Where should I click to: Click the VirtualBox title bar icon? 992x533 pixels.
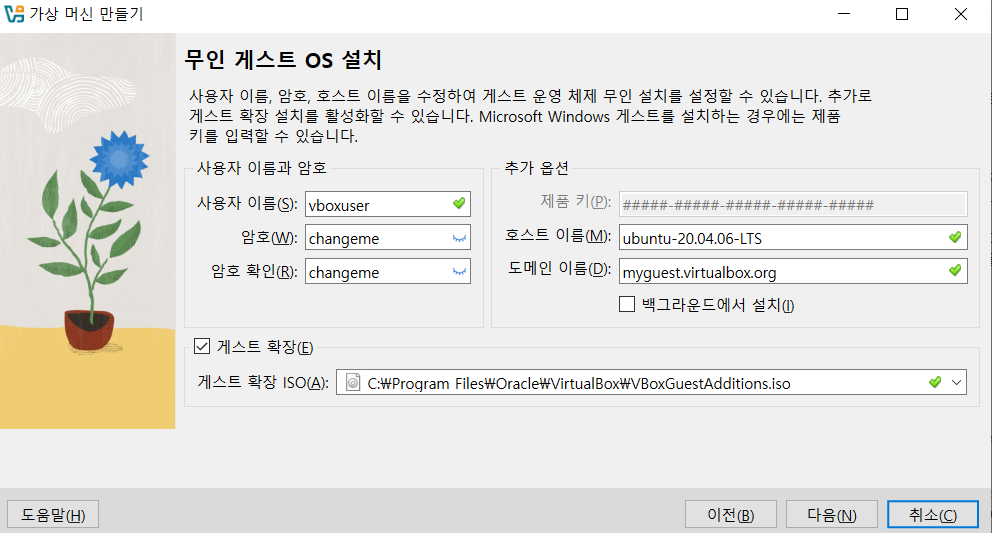[x=14, y=13]
